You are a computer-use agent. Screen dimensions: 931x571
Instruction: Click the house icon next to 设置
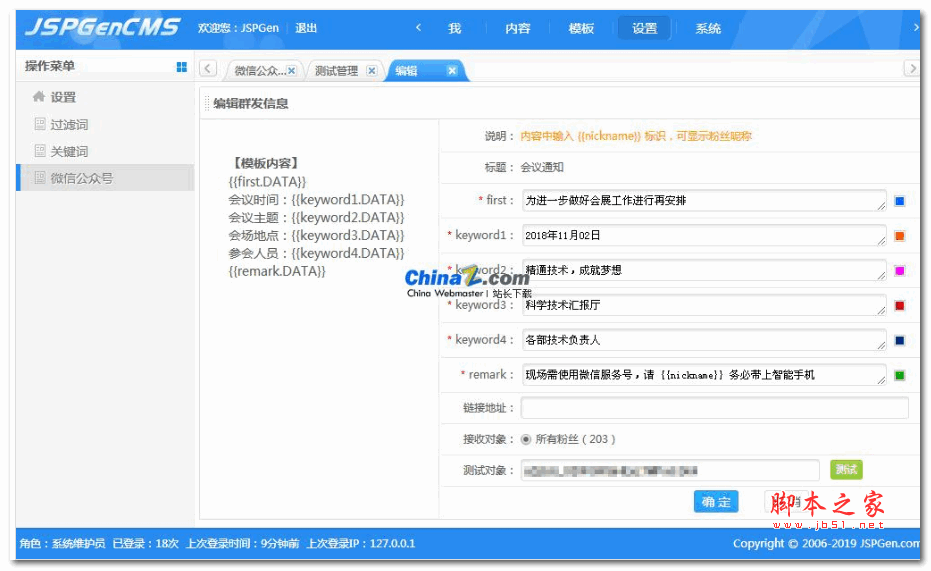click(x=39, y=96)
